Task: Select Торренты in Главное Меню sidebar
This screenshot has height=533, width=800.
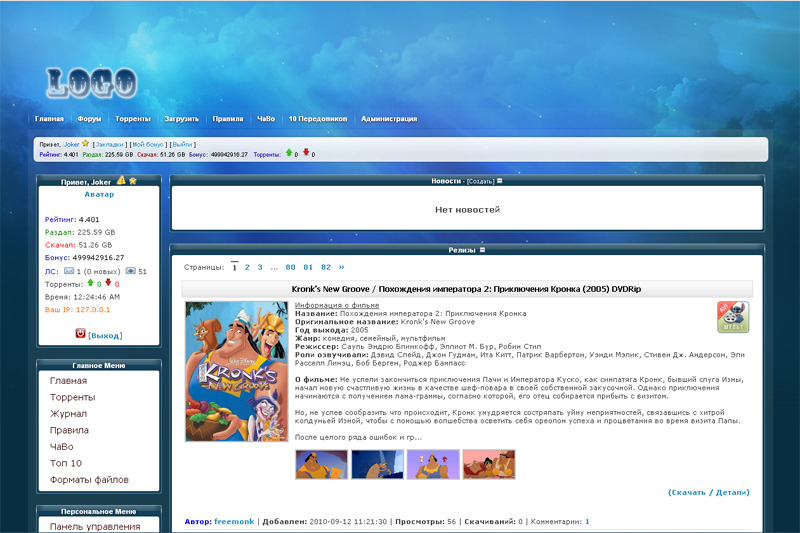Action: coord(72,397)
